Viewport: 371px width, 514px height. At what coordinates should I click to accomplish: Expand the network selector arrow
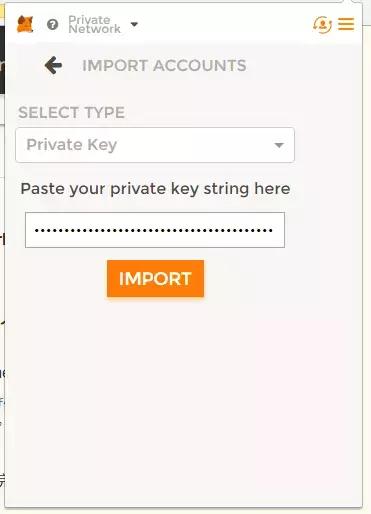[x=134, y=24]
